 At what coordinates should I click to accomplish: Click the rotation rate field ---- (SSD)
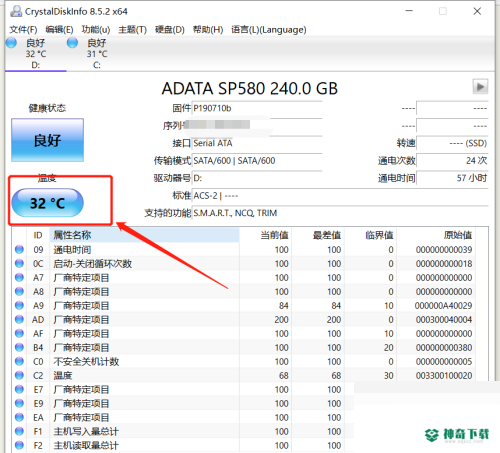pos(452,144)
